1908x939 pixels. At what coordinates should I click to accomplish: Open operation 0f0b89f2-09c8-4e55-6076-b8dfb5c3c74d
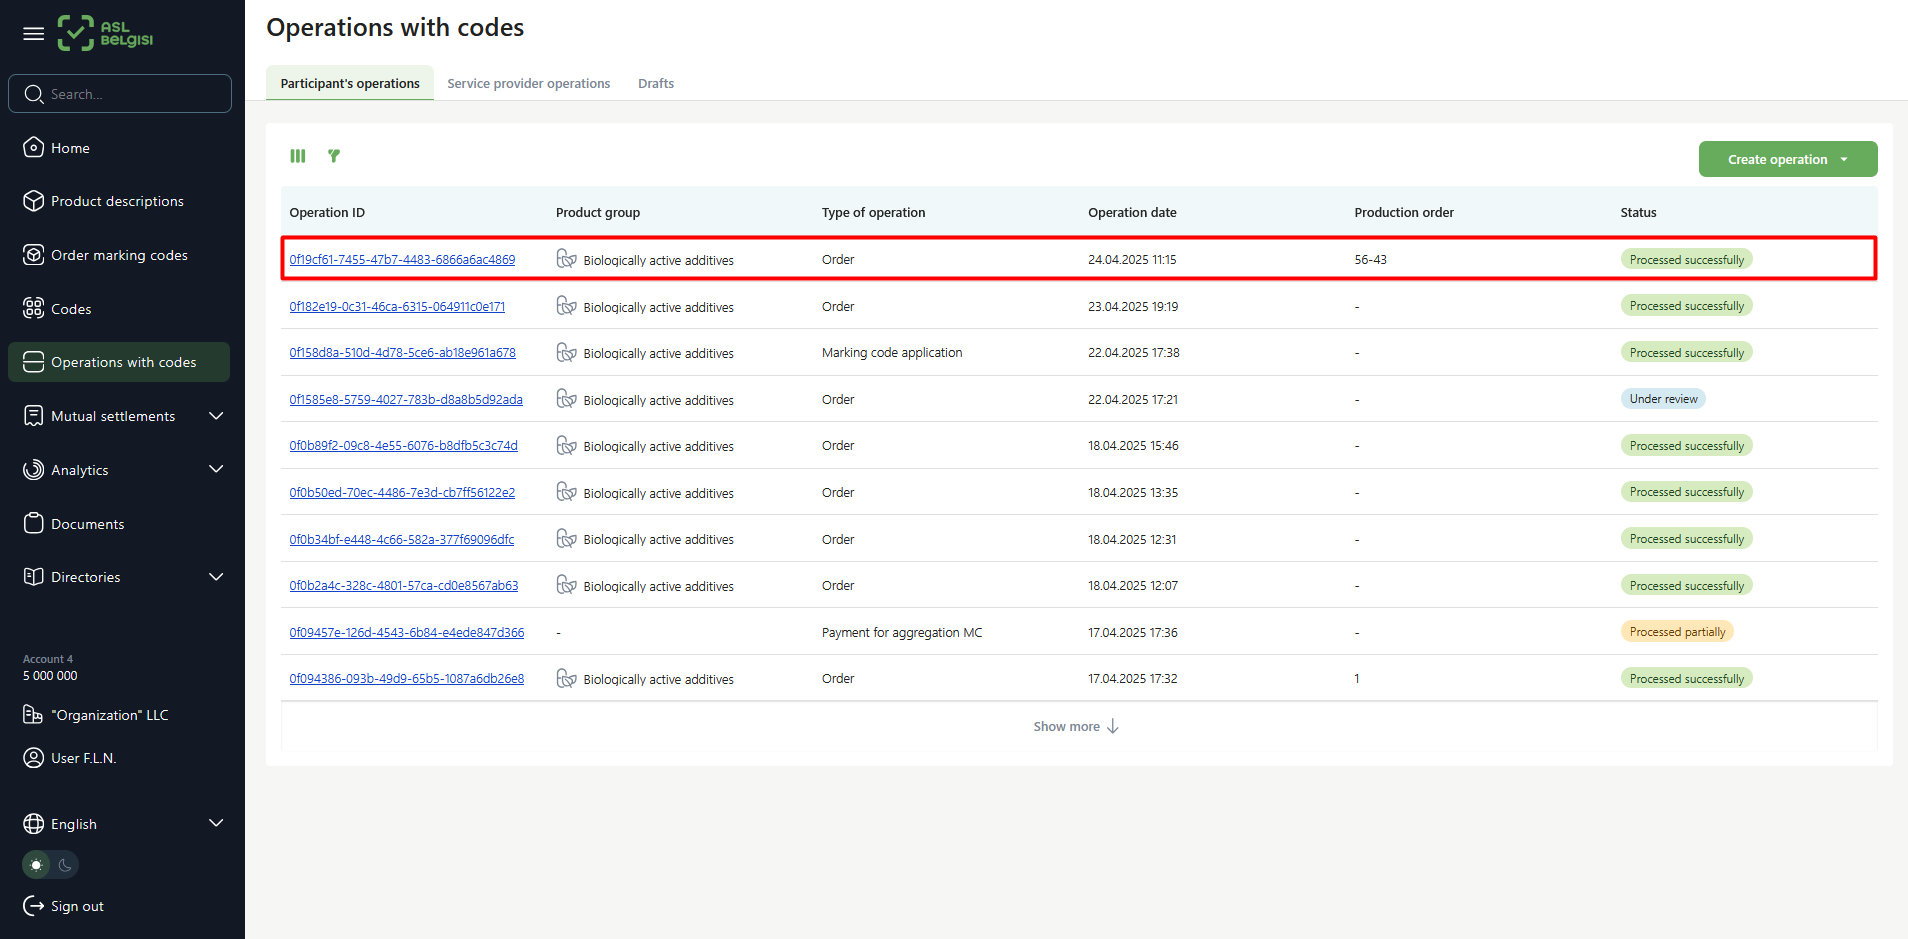pyautogui.click(x=403, y=445)
